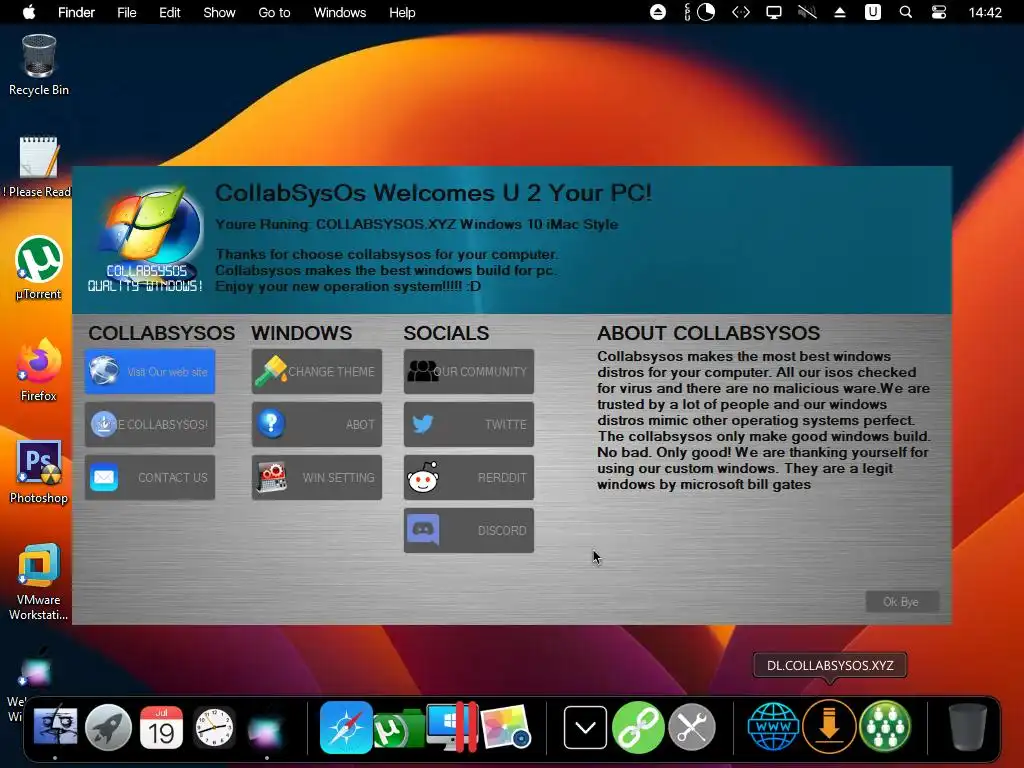Open the DISCORD link
The image size is (1024, 768).
coord(469,530)
